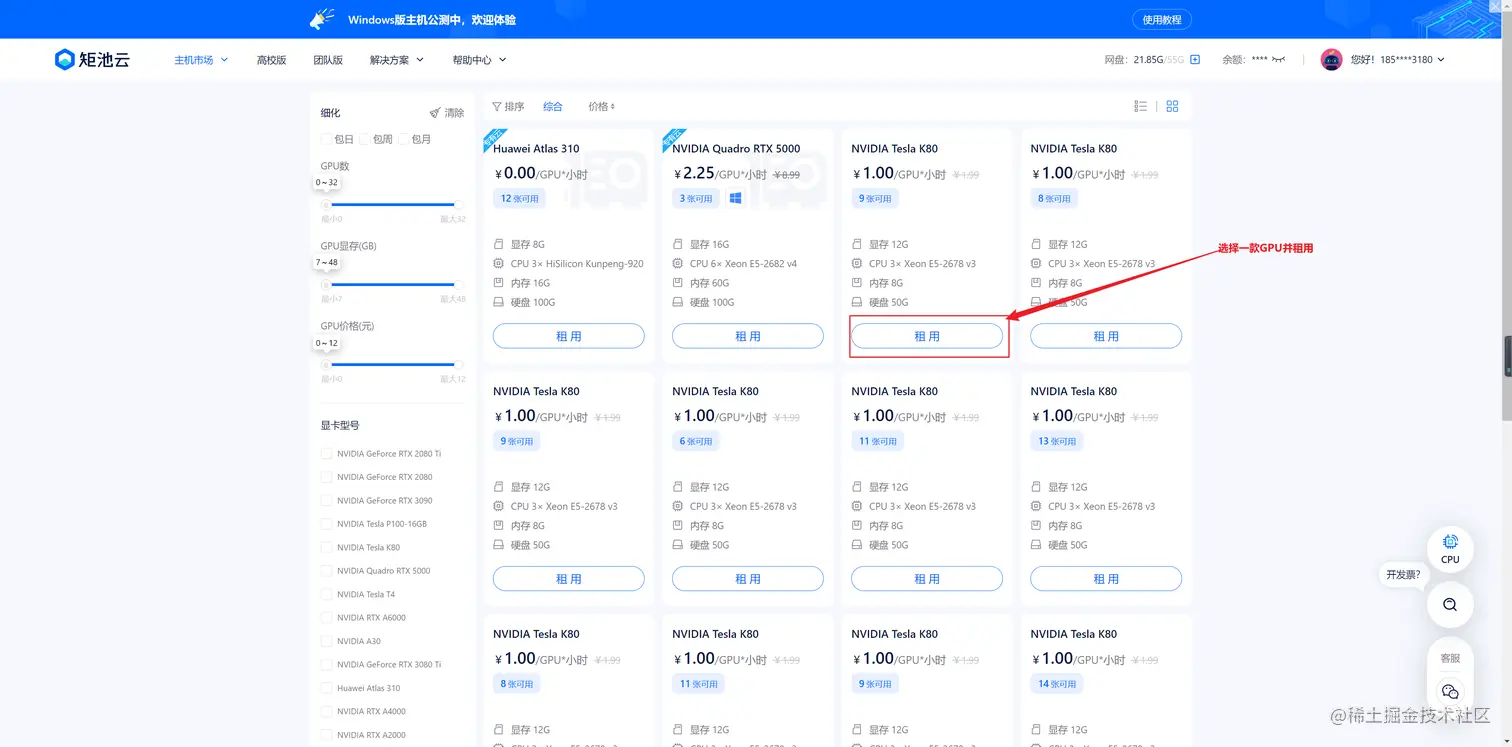Open the 主机市场 dropdown menu
This screenshot has height=747, width=1512.
point(201,60)
